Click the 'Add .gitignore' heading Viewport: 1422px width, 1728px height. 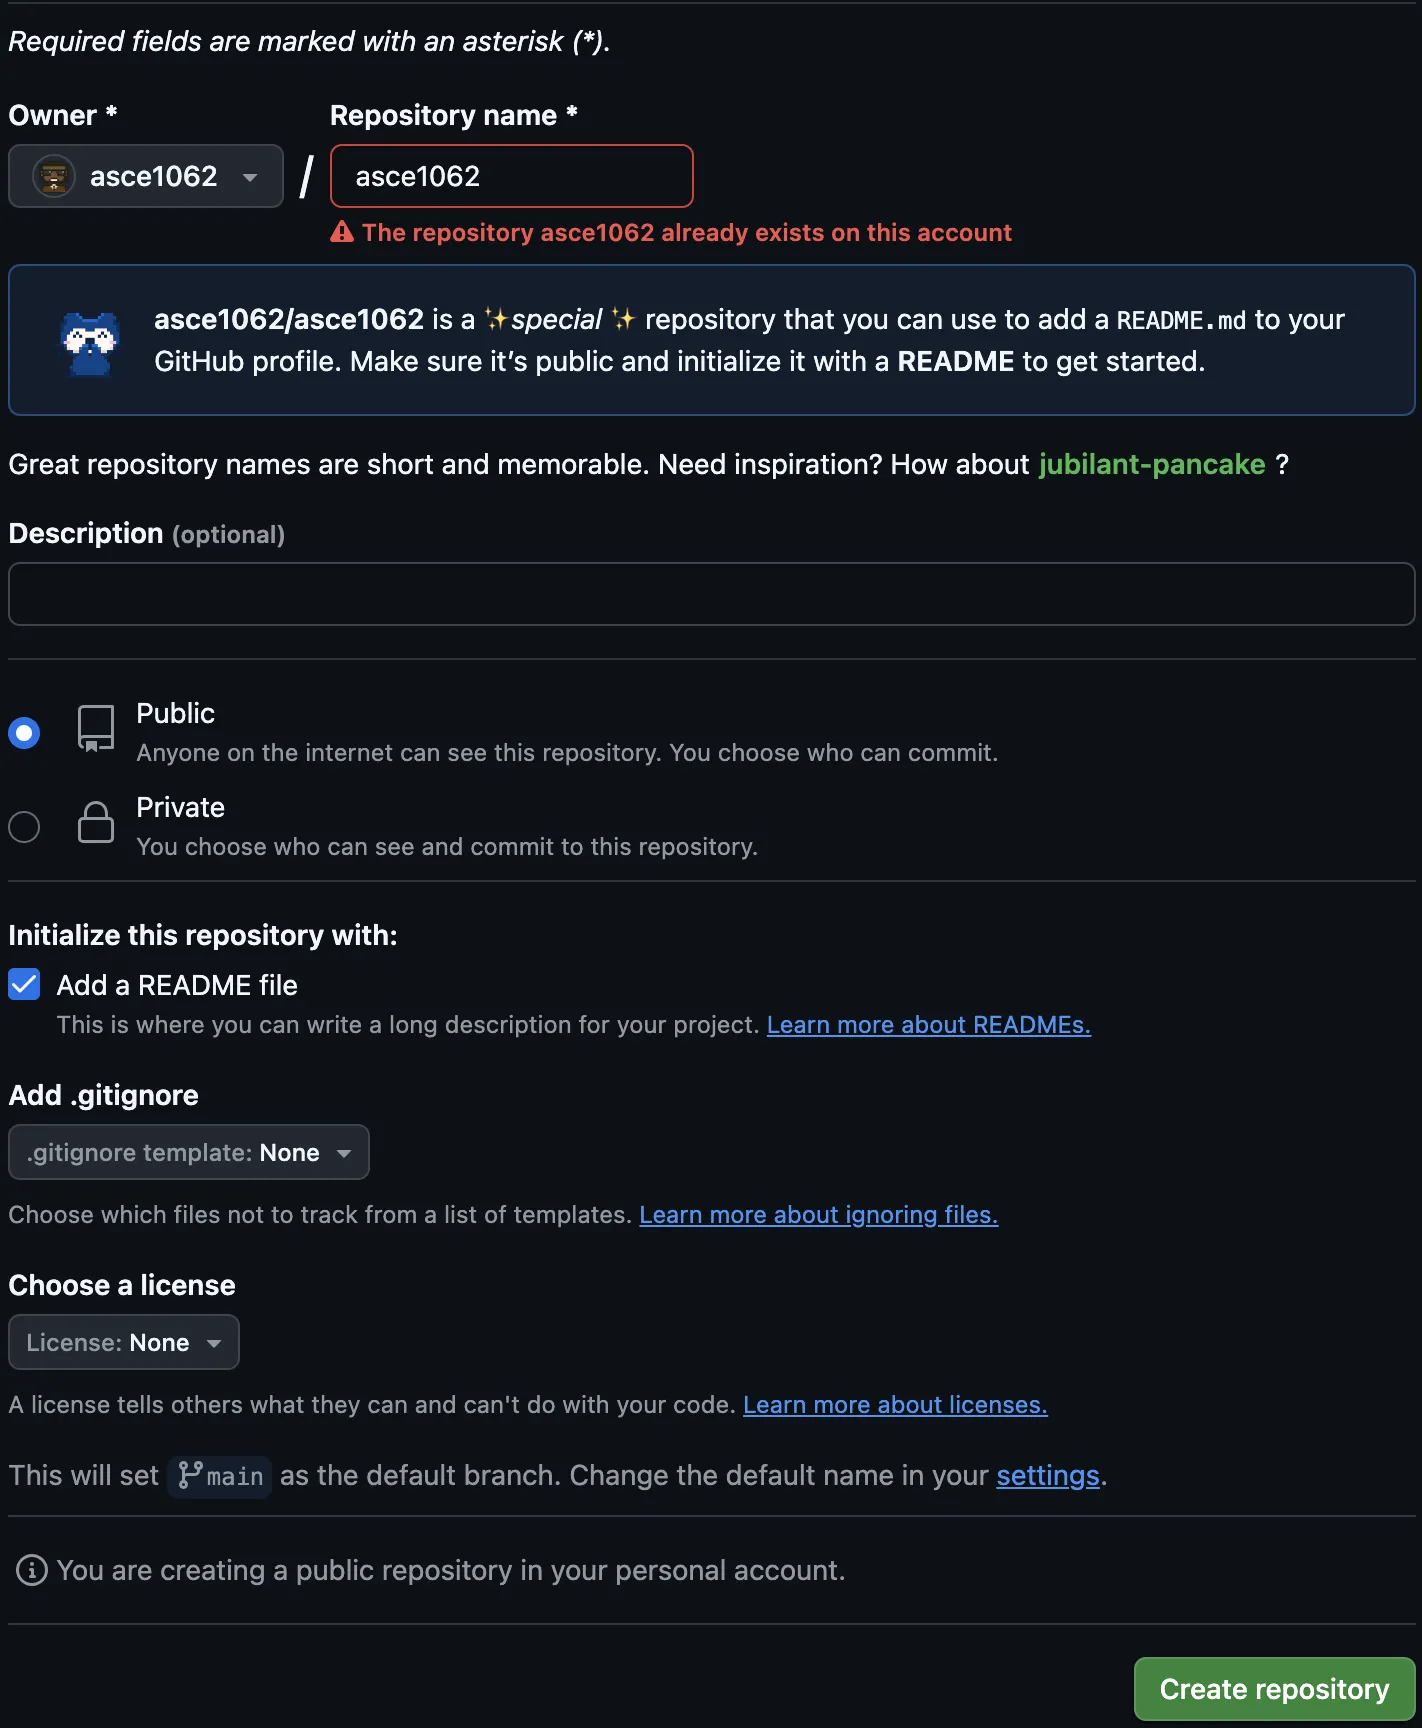point(104,1095)
